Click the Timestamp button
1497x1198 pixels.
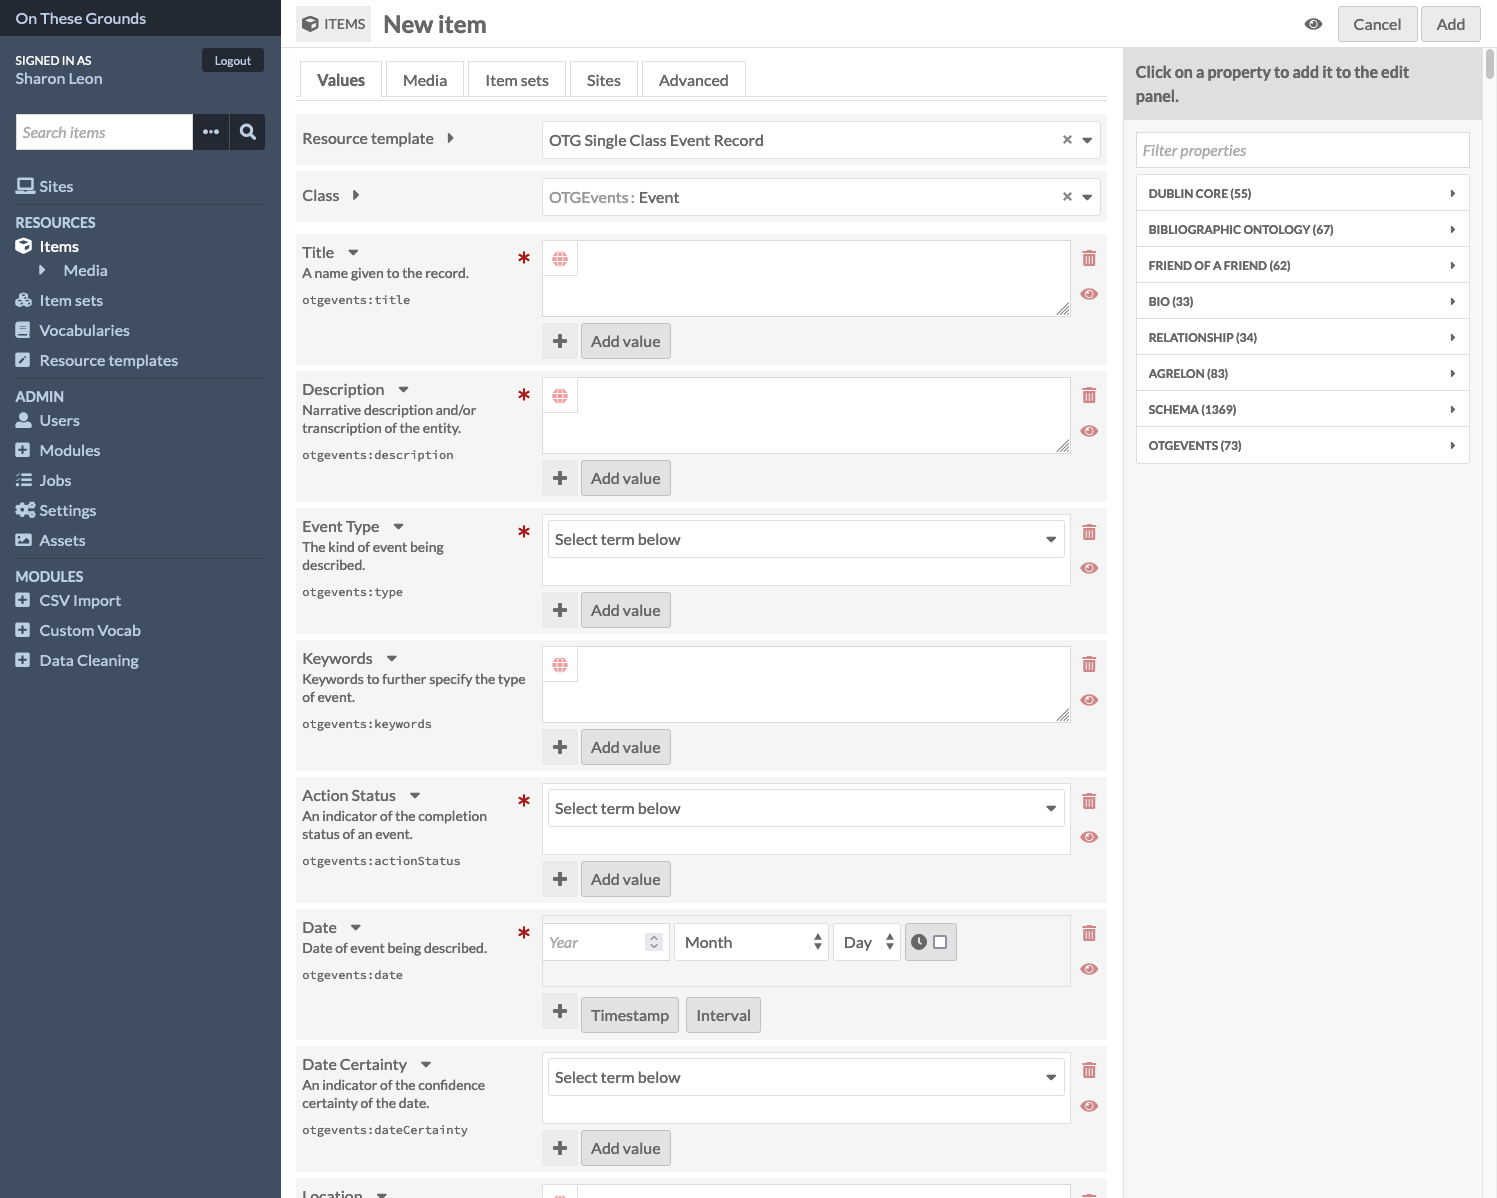630,1015
